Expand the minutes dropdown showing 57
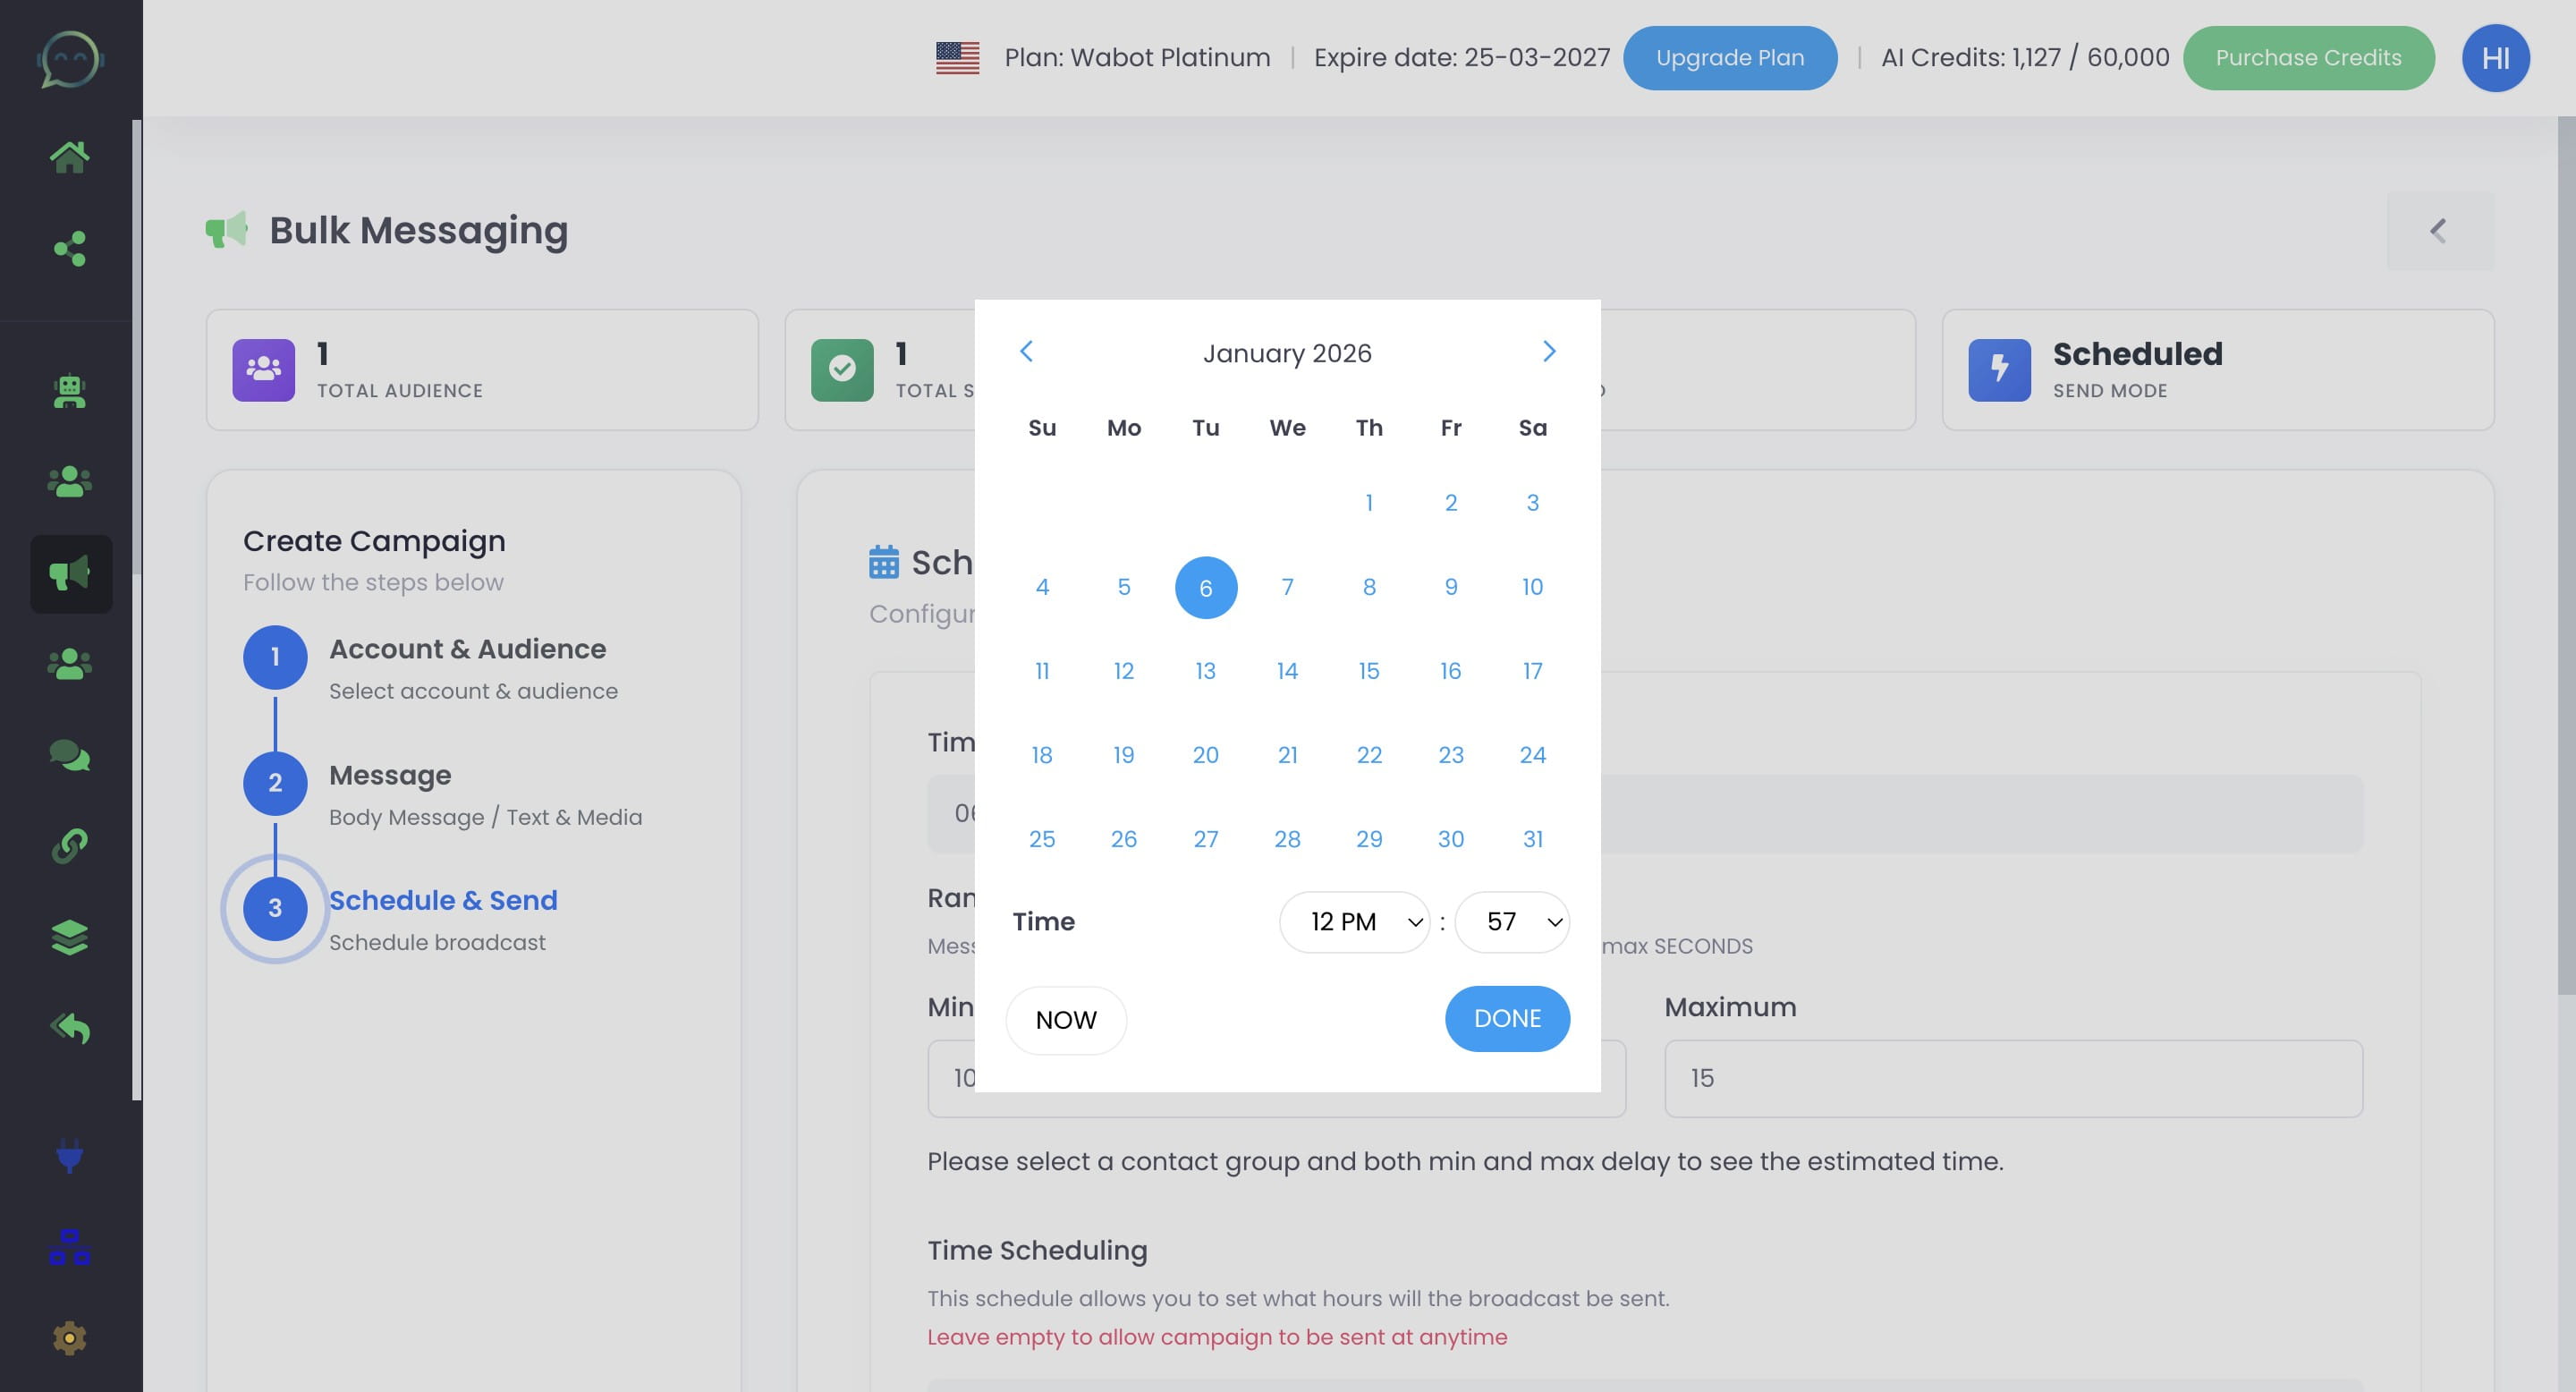The height and width of the screenshot is (1392, 2576). click(x=1511, y=922)
